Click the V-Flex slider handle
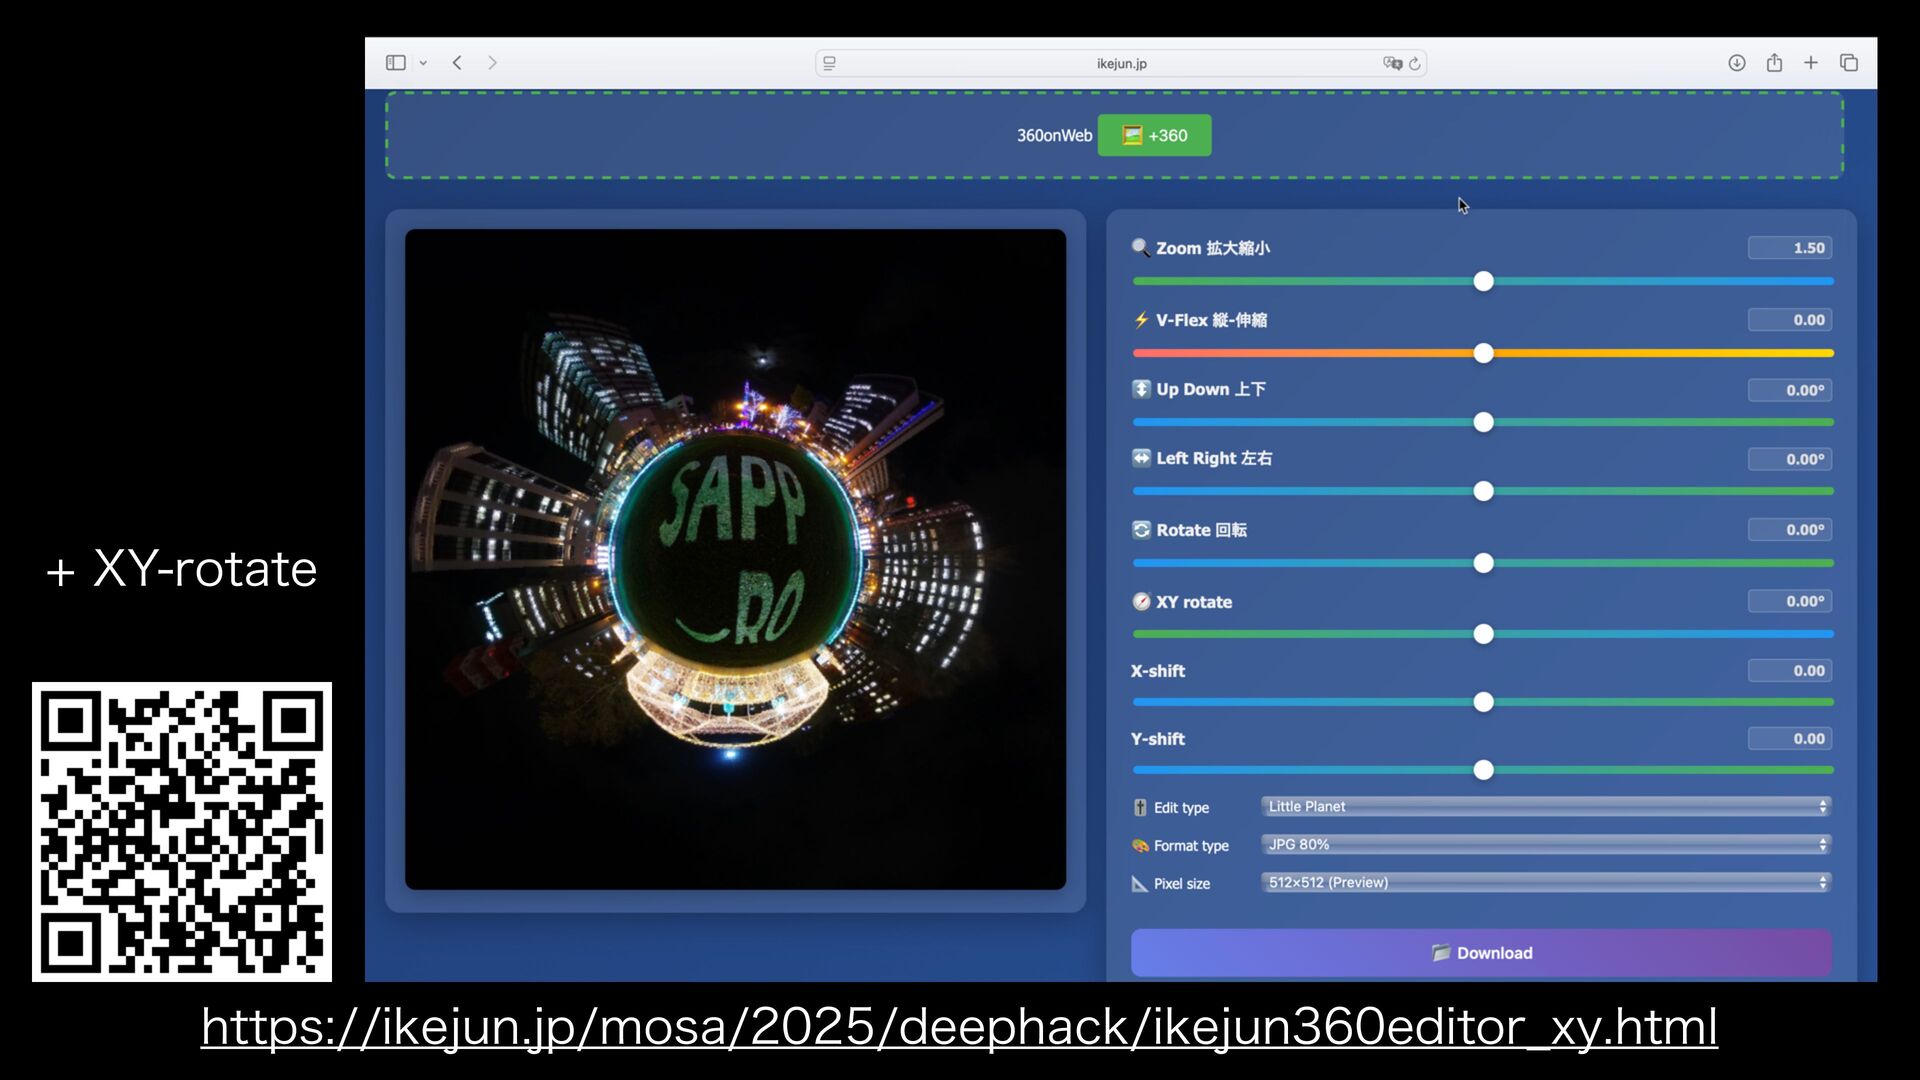This screenshot has height=1080, width=1920. tap(1484, 353)
